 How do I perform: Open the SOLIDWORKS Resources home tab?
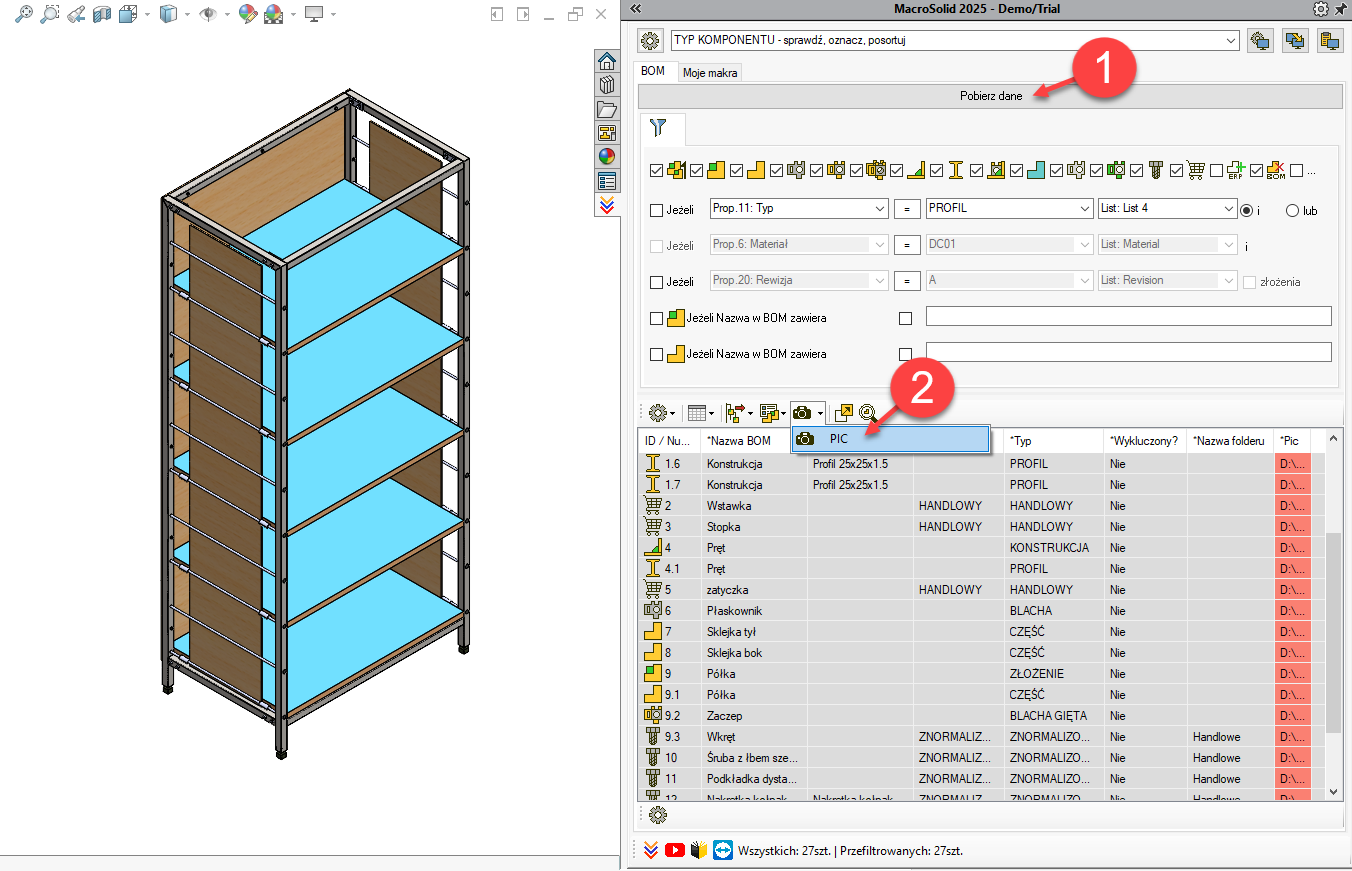click(x=607, y=62)
